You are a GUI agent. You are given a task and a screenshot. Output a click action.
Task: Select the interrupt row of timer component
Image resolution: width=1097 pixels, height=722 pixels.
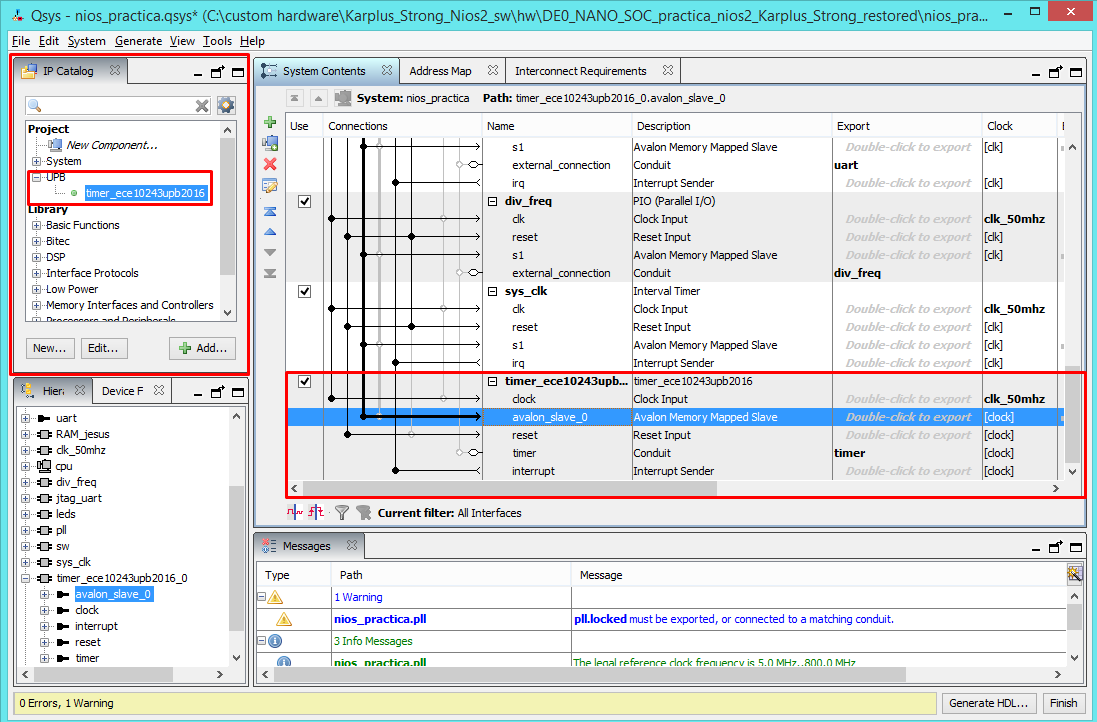pos(675,472)
